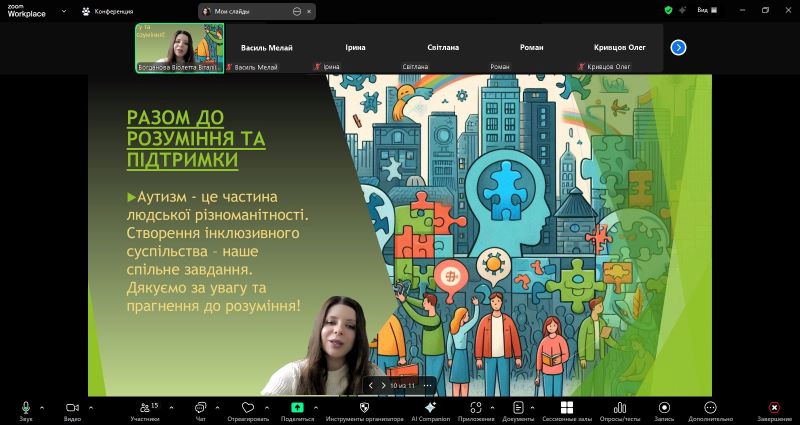The image size is (800, 425).
Task: Go to previous slide arrow in slide controls
Action: [371, 386]
